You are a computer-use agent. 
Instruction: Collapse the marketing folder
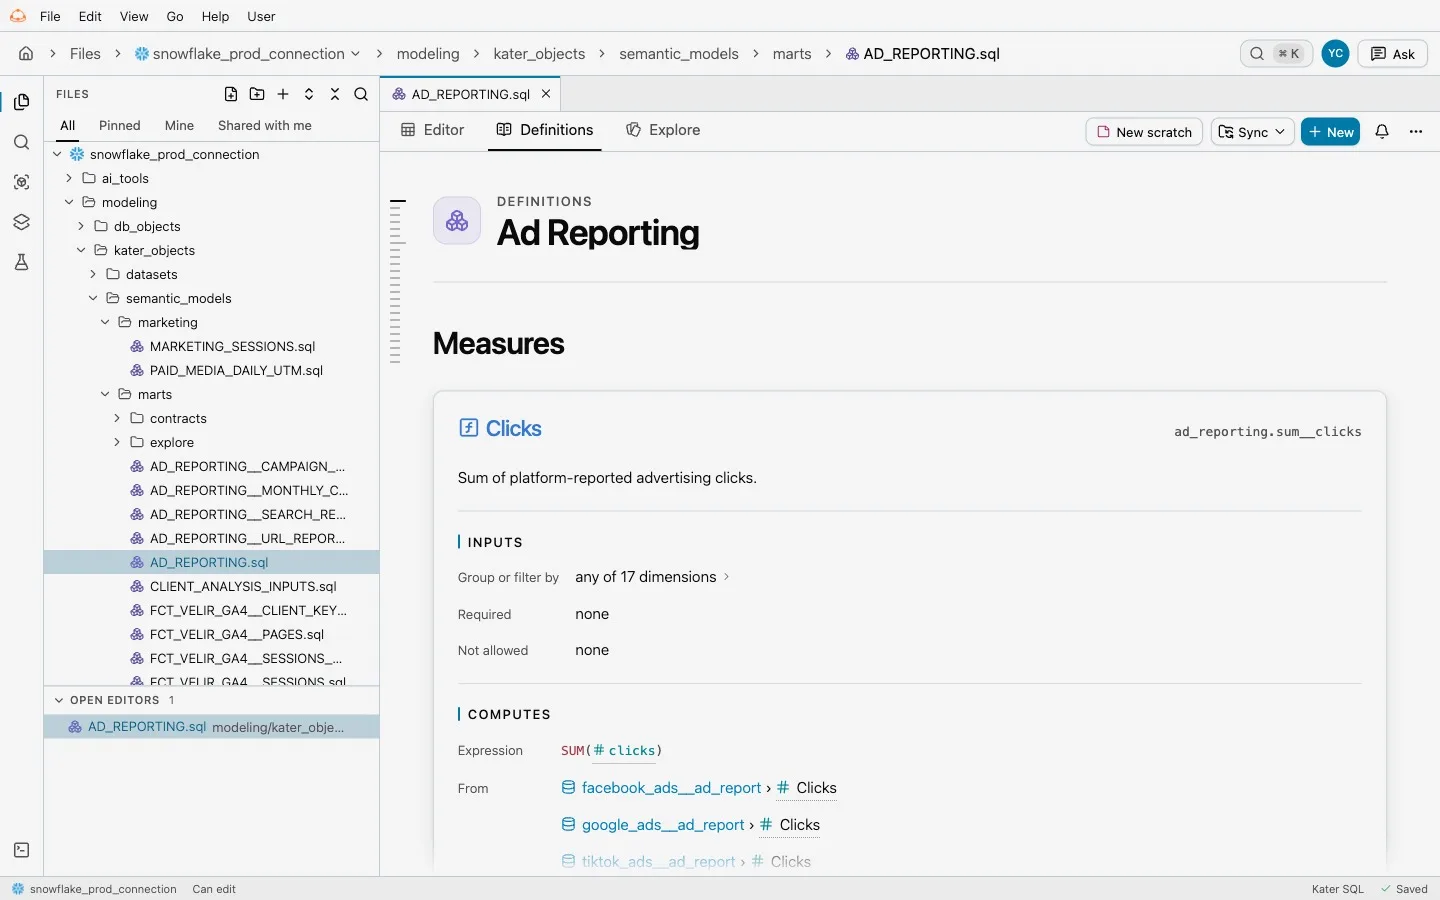[105, 322]
